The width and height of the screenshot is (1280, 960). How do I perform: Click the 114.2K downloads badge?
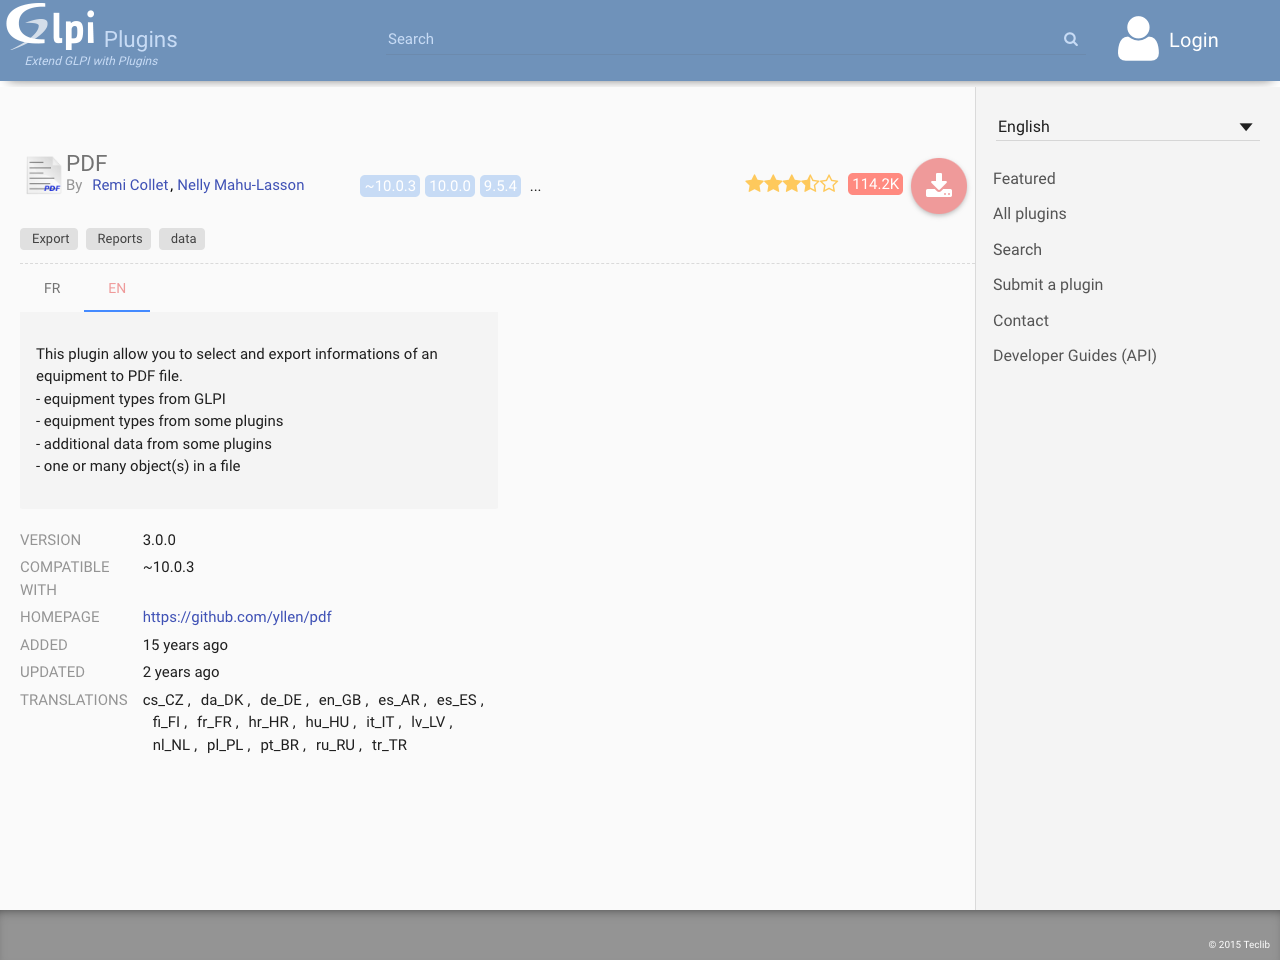[875, 184]
